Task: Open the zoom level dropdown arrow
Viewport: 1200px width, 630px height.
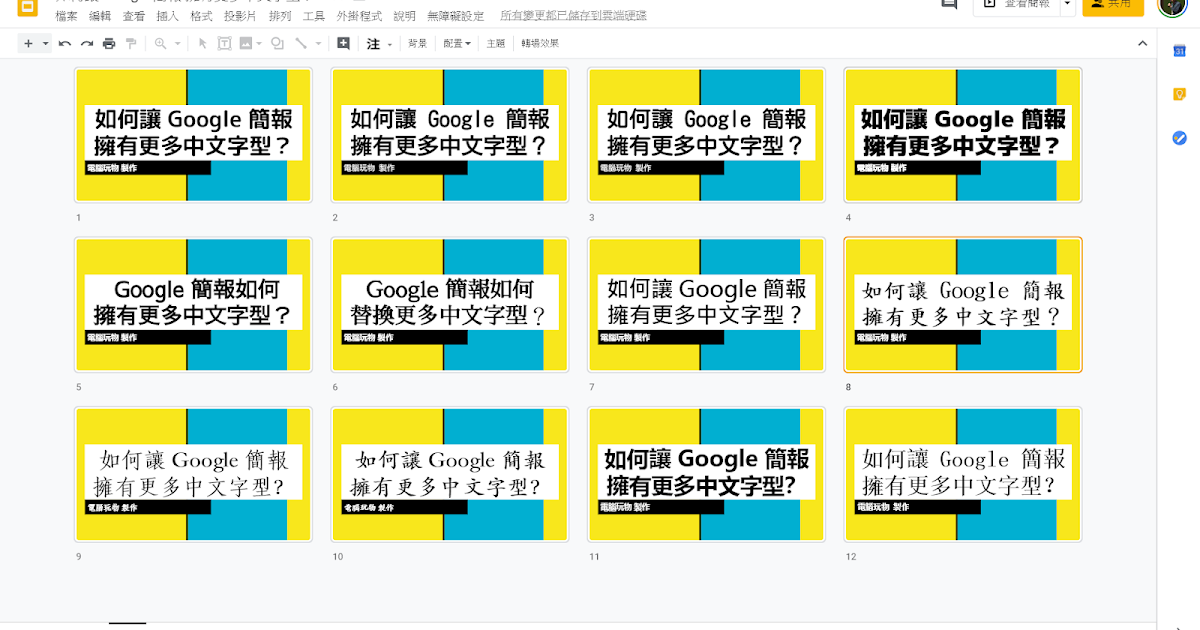Action: click(x=178, y=44)
